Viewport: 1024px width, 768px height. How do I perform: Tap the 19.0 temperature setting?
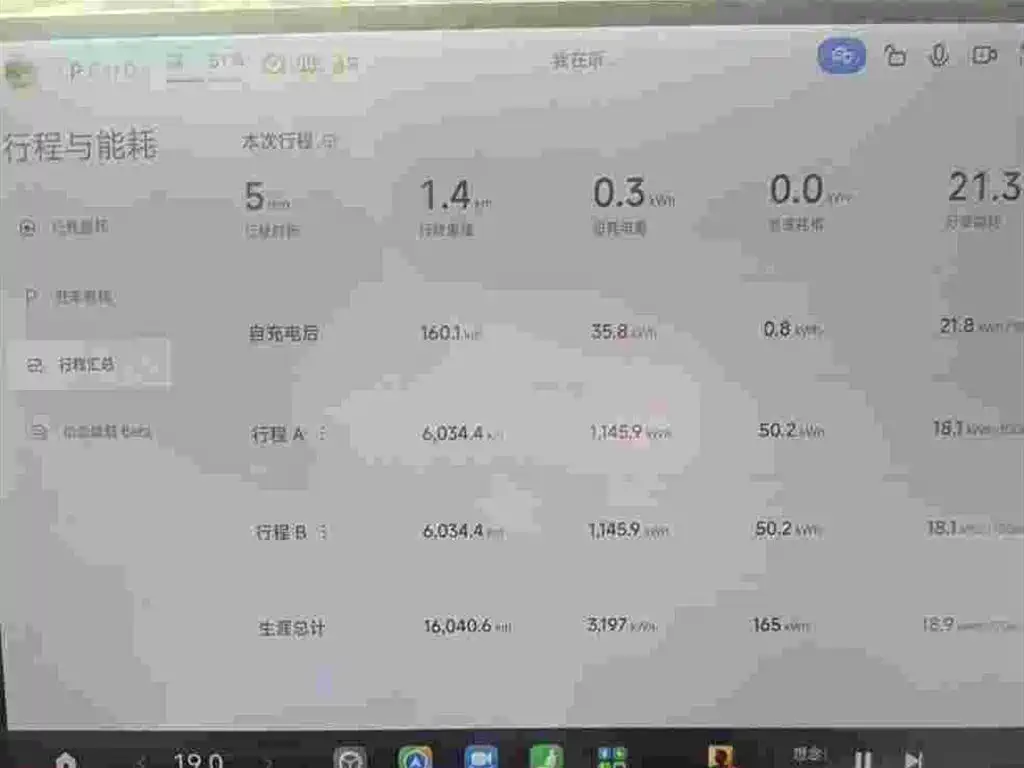click(x=199, y=760)
